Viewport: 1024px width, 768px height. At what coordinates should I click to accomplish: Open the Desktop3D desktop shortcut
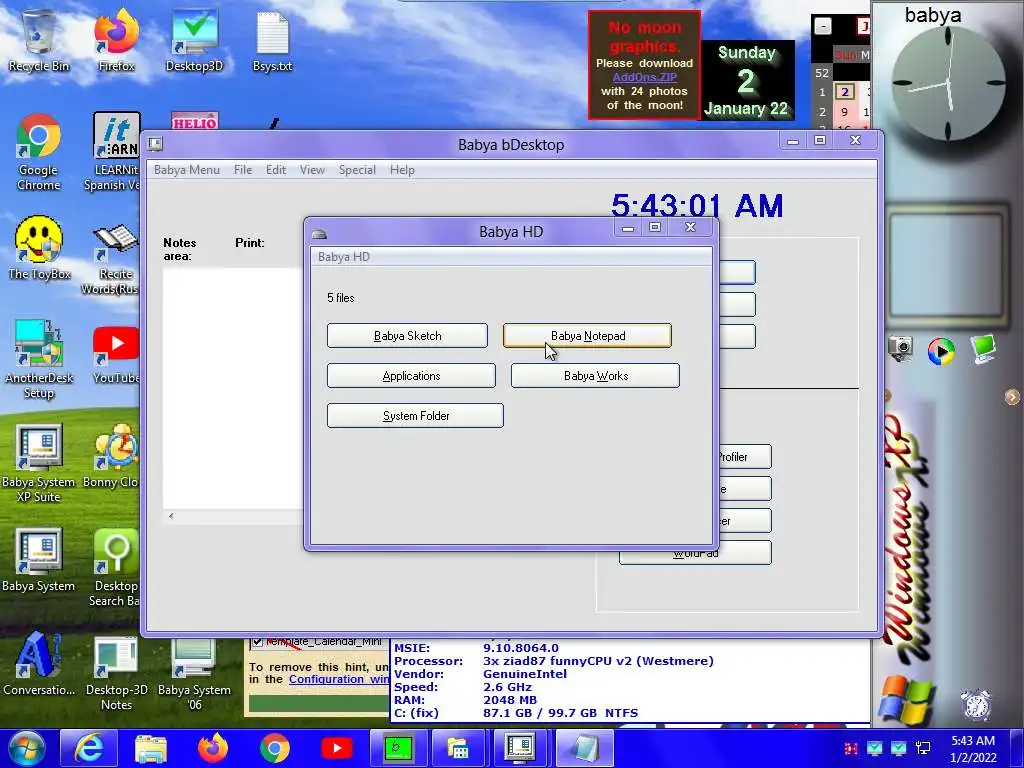[194, 40]
